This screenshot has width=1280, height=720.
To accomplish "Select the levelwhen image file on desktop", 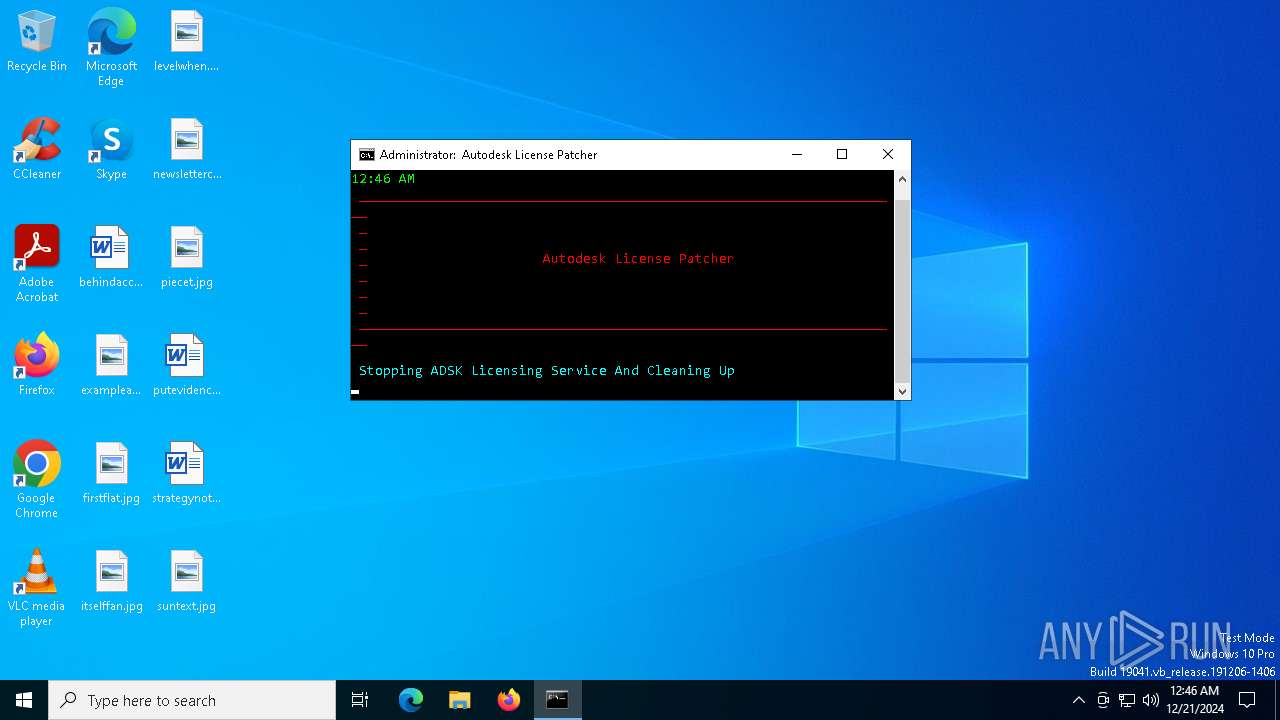I will tap(187, 42).
